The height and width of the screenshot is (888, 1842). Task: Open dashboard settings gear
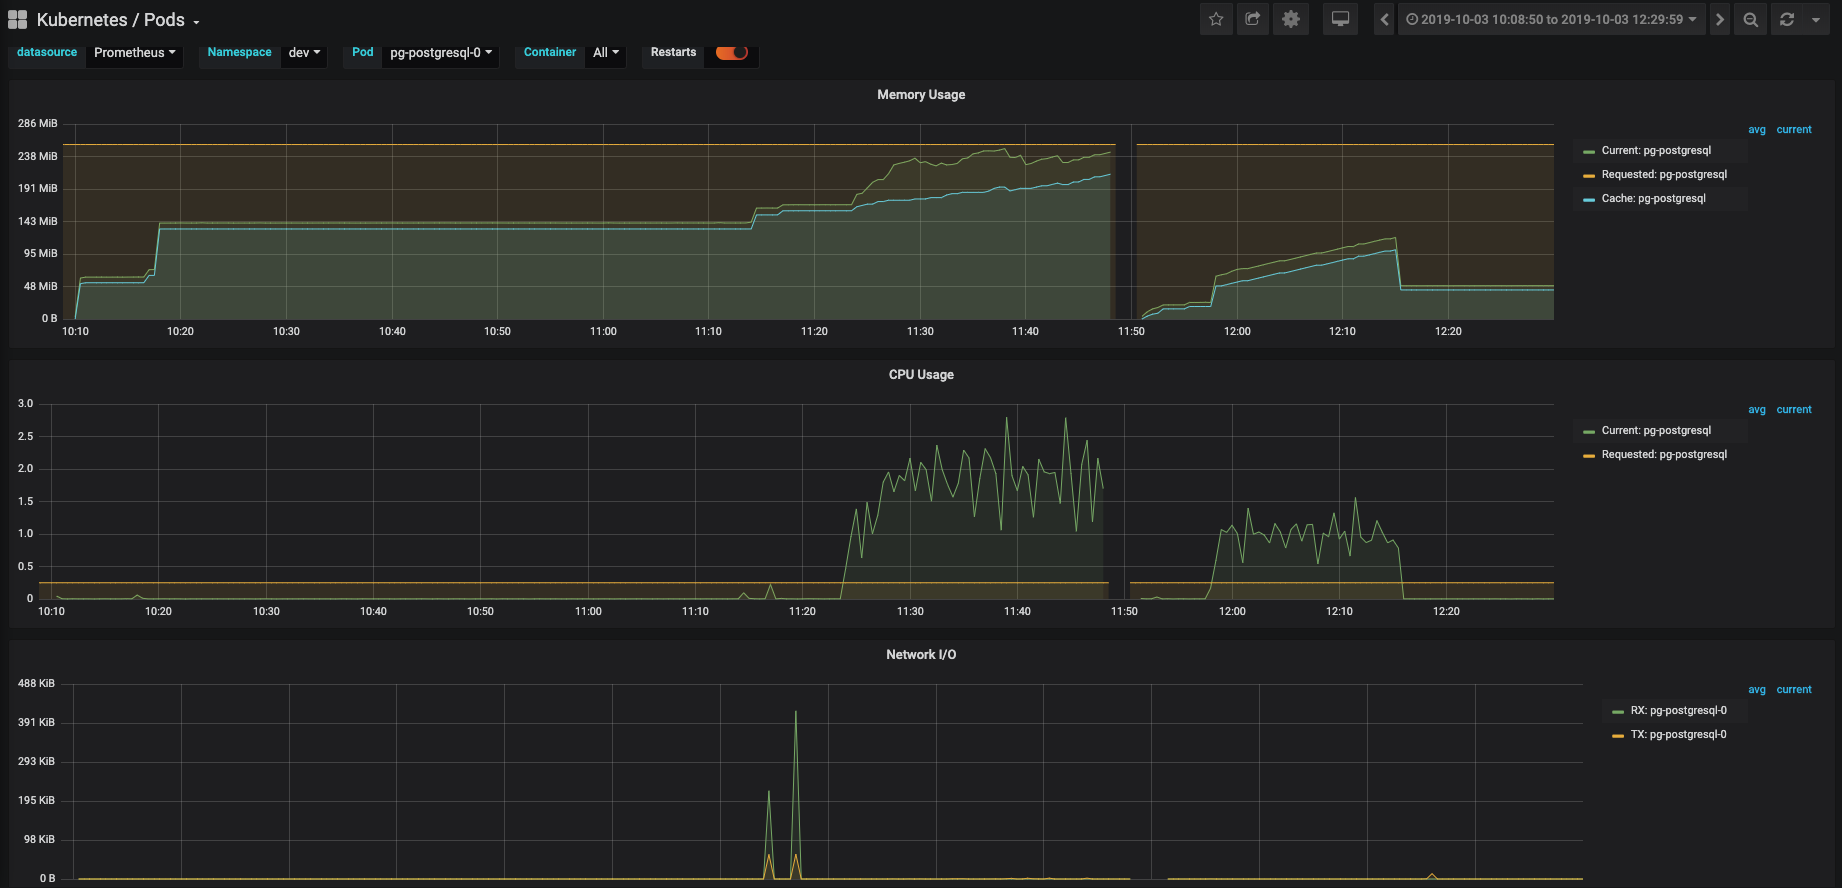pos(1291,19)
